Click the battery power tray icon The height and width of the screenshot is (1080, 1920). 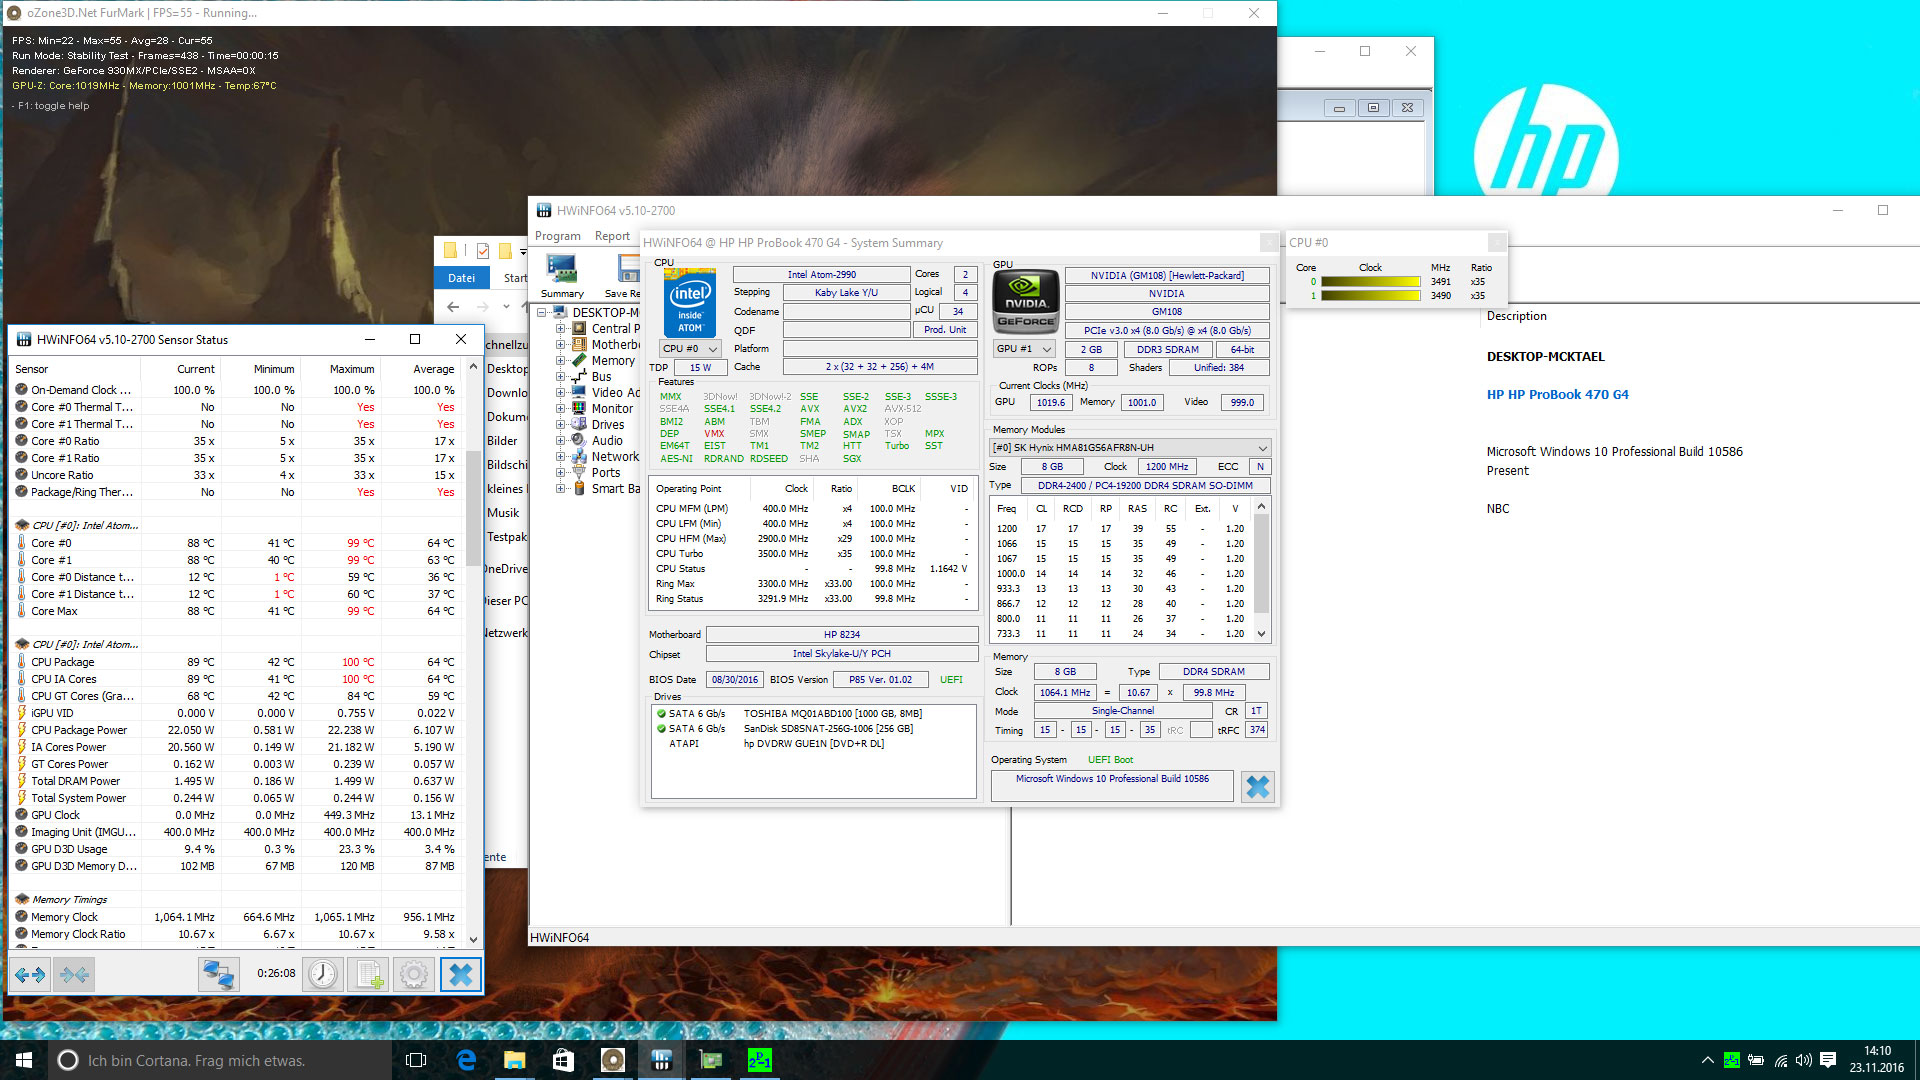pyautogui.click(x=1756, y=1060)
